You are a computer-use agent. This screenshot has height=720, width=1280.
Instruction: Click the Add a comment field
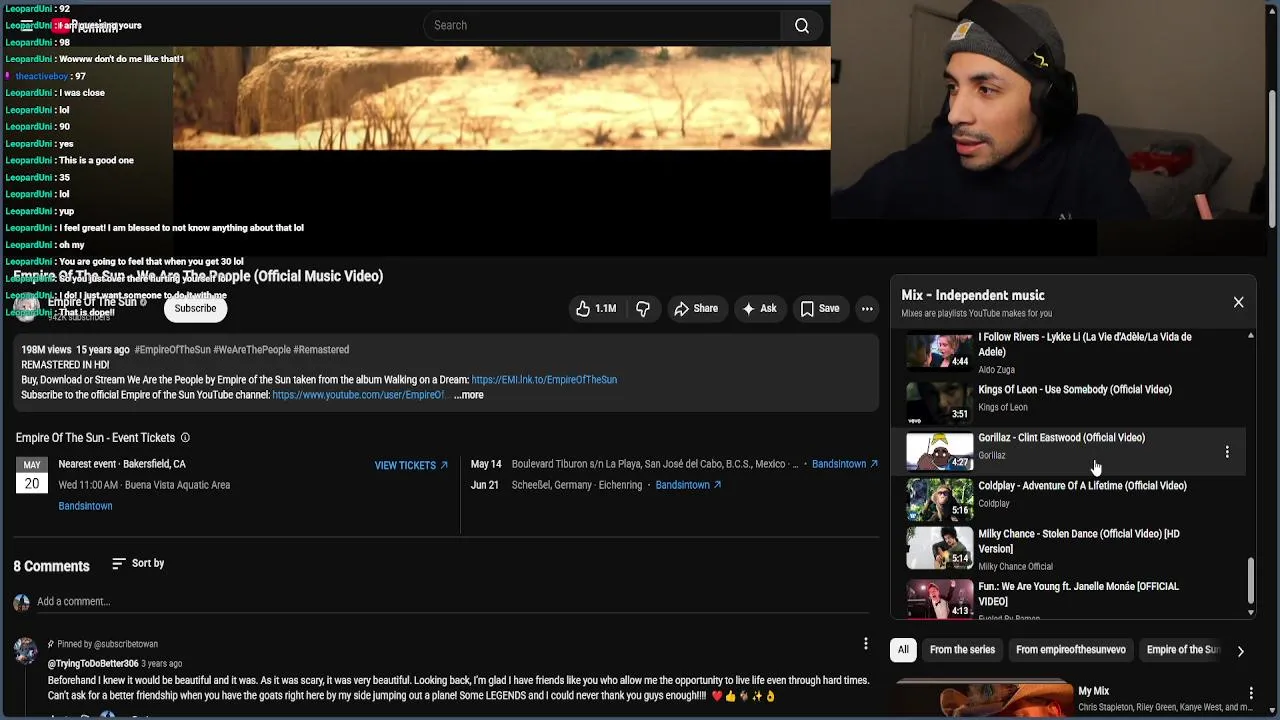[453, 602]
